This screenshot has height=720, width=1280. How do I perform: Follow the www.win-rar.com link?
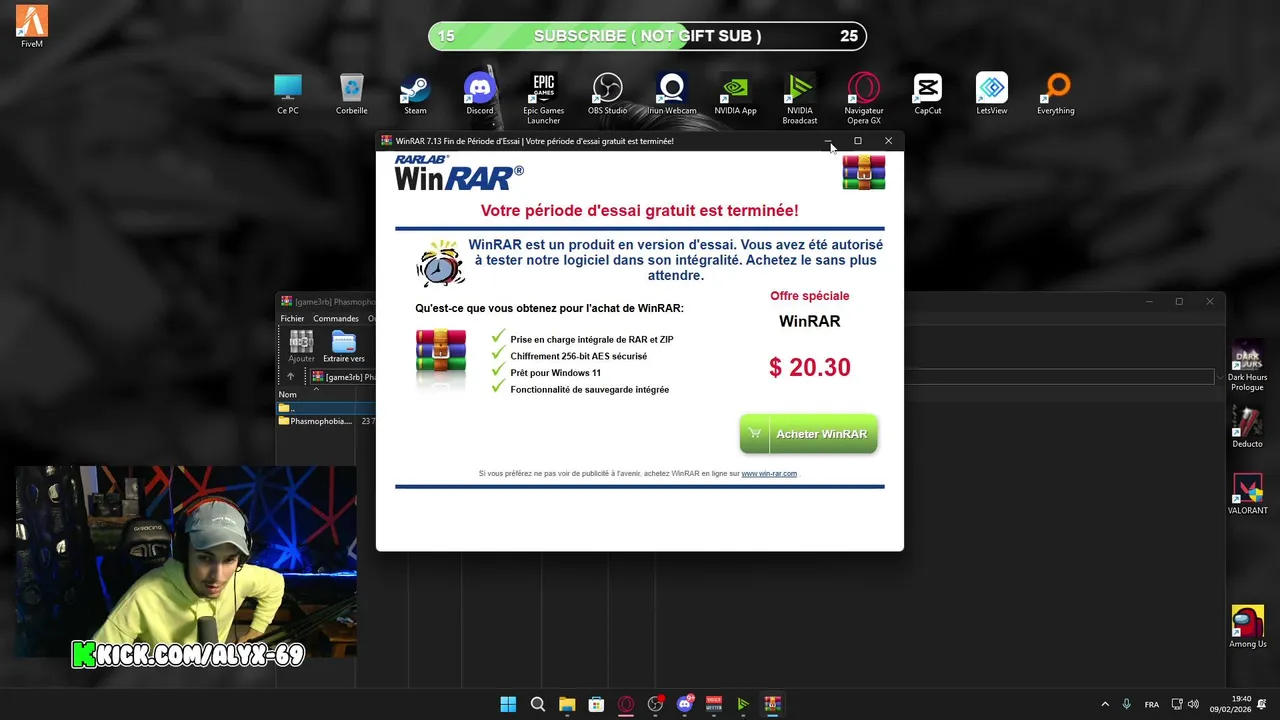(769, 473)
